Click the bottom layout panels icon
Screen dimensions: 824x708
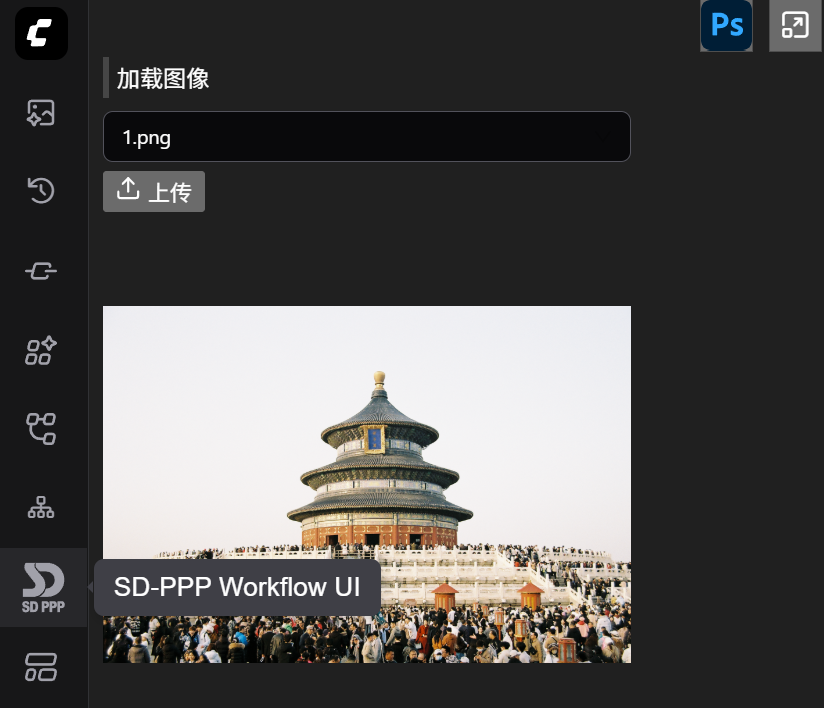(x=41, y=667)
